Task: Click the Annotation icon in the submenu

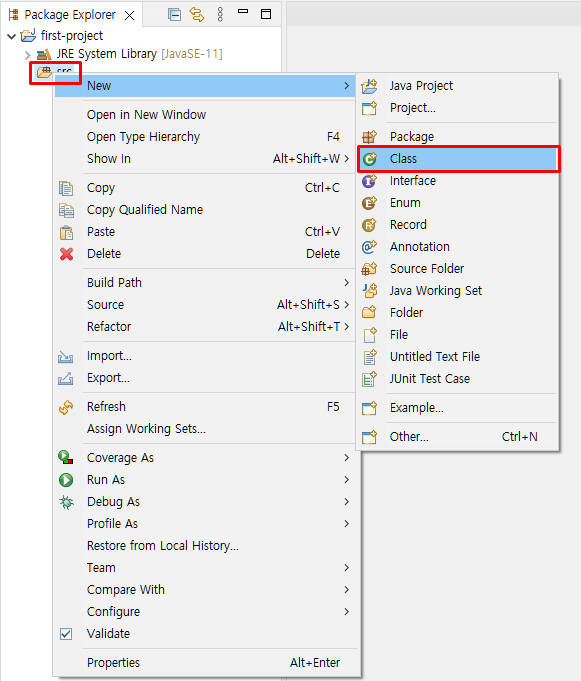Action: [x=369, y=247]
